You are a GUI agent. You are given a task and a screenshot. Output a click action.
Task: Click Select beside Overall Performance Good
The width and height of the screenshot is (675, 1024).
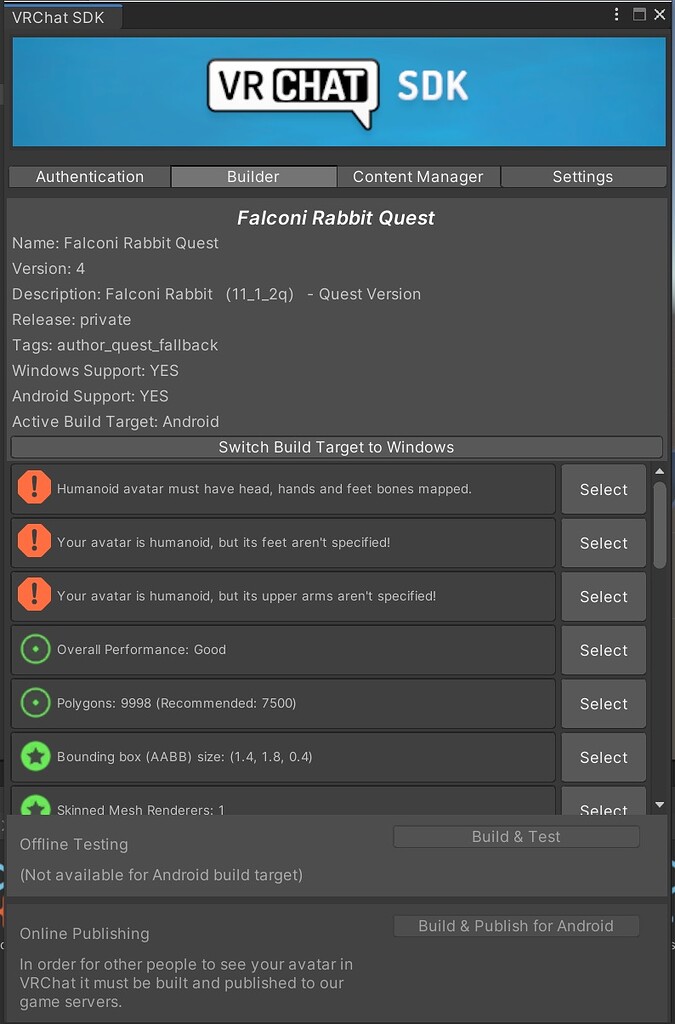coord(603,649)
